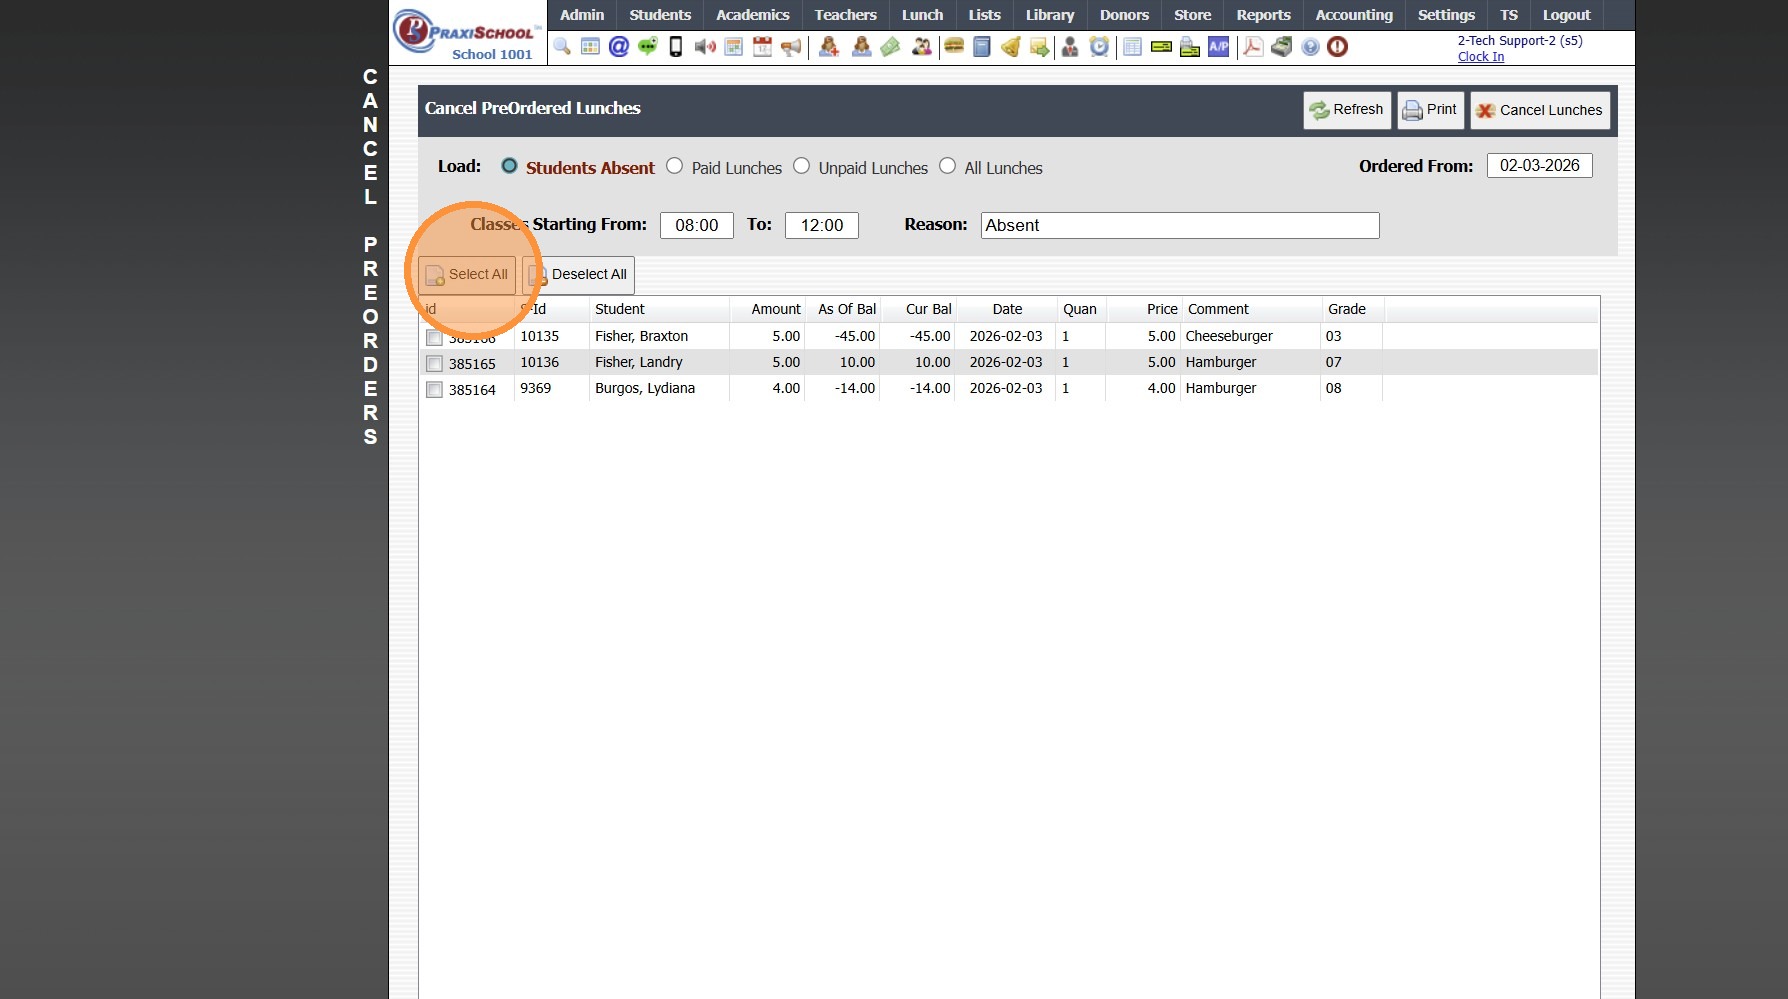
Task: Tick the checkbox for Fisher, Braxton's order
Action: coord(434,338)
